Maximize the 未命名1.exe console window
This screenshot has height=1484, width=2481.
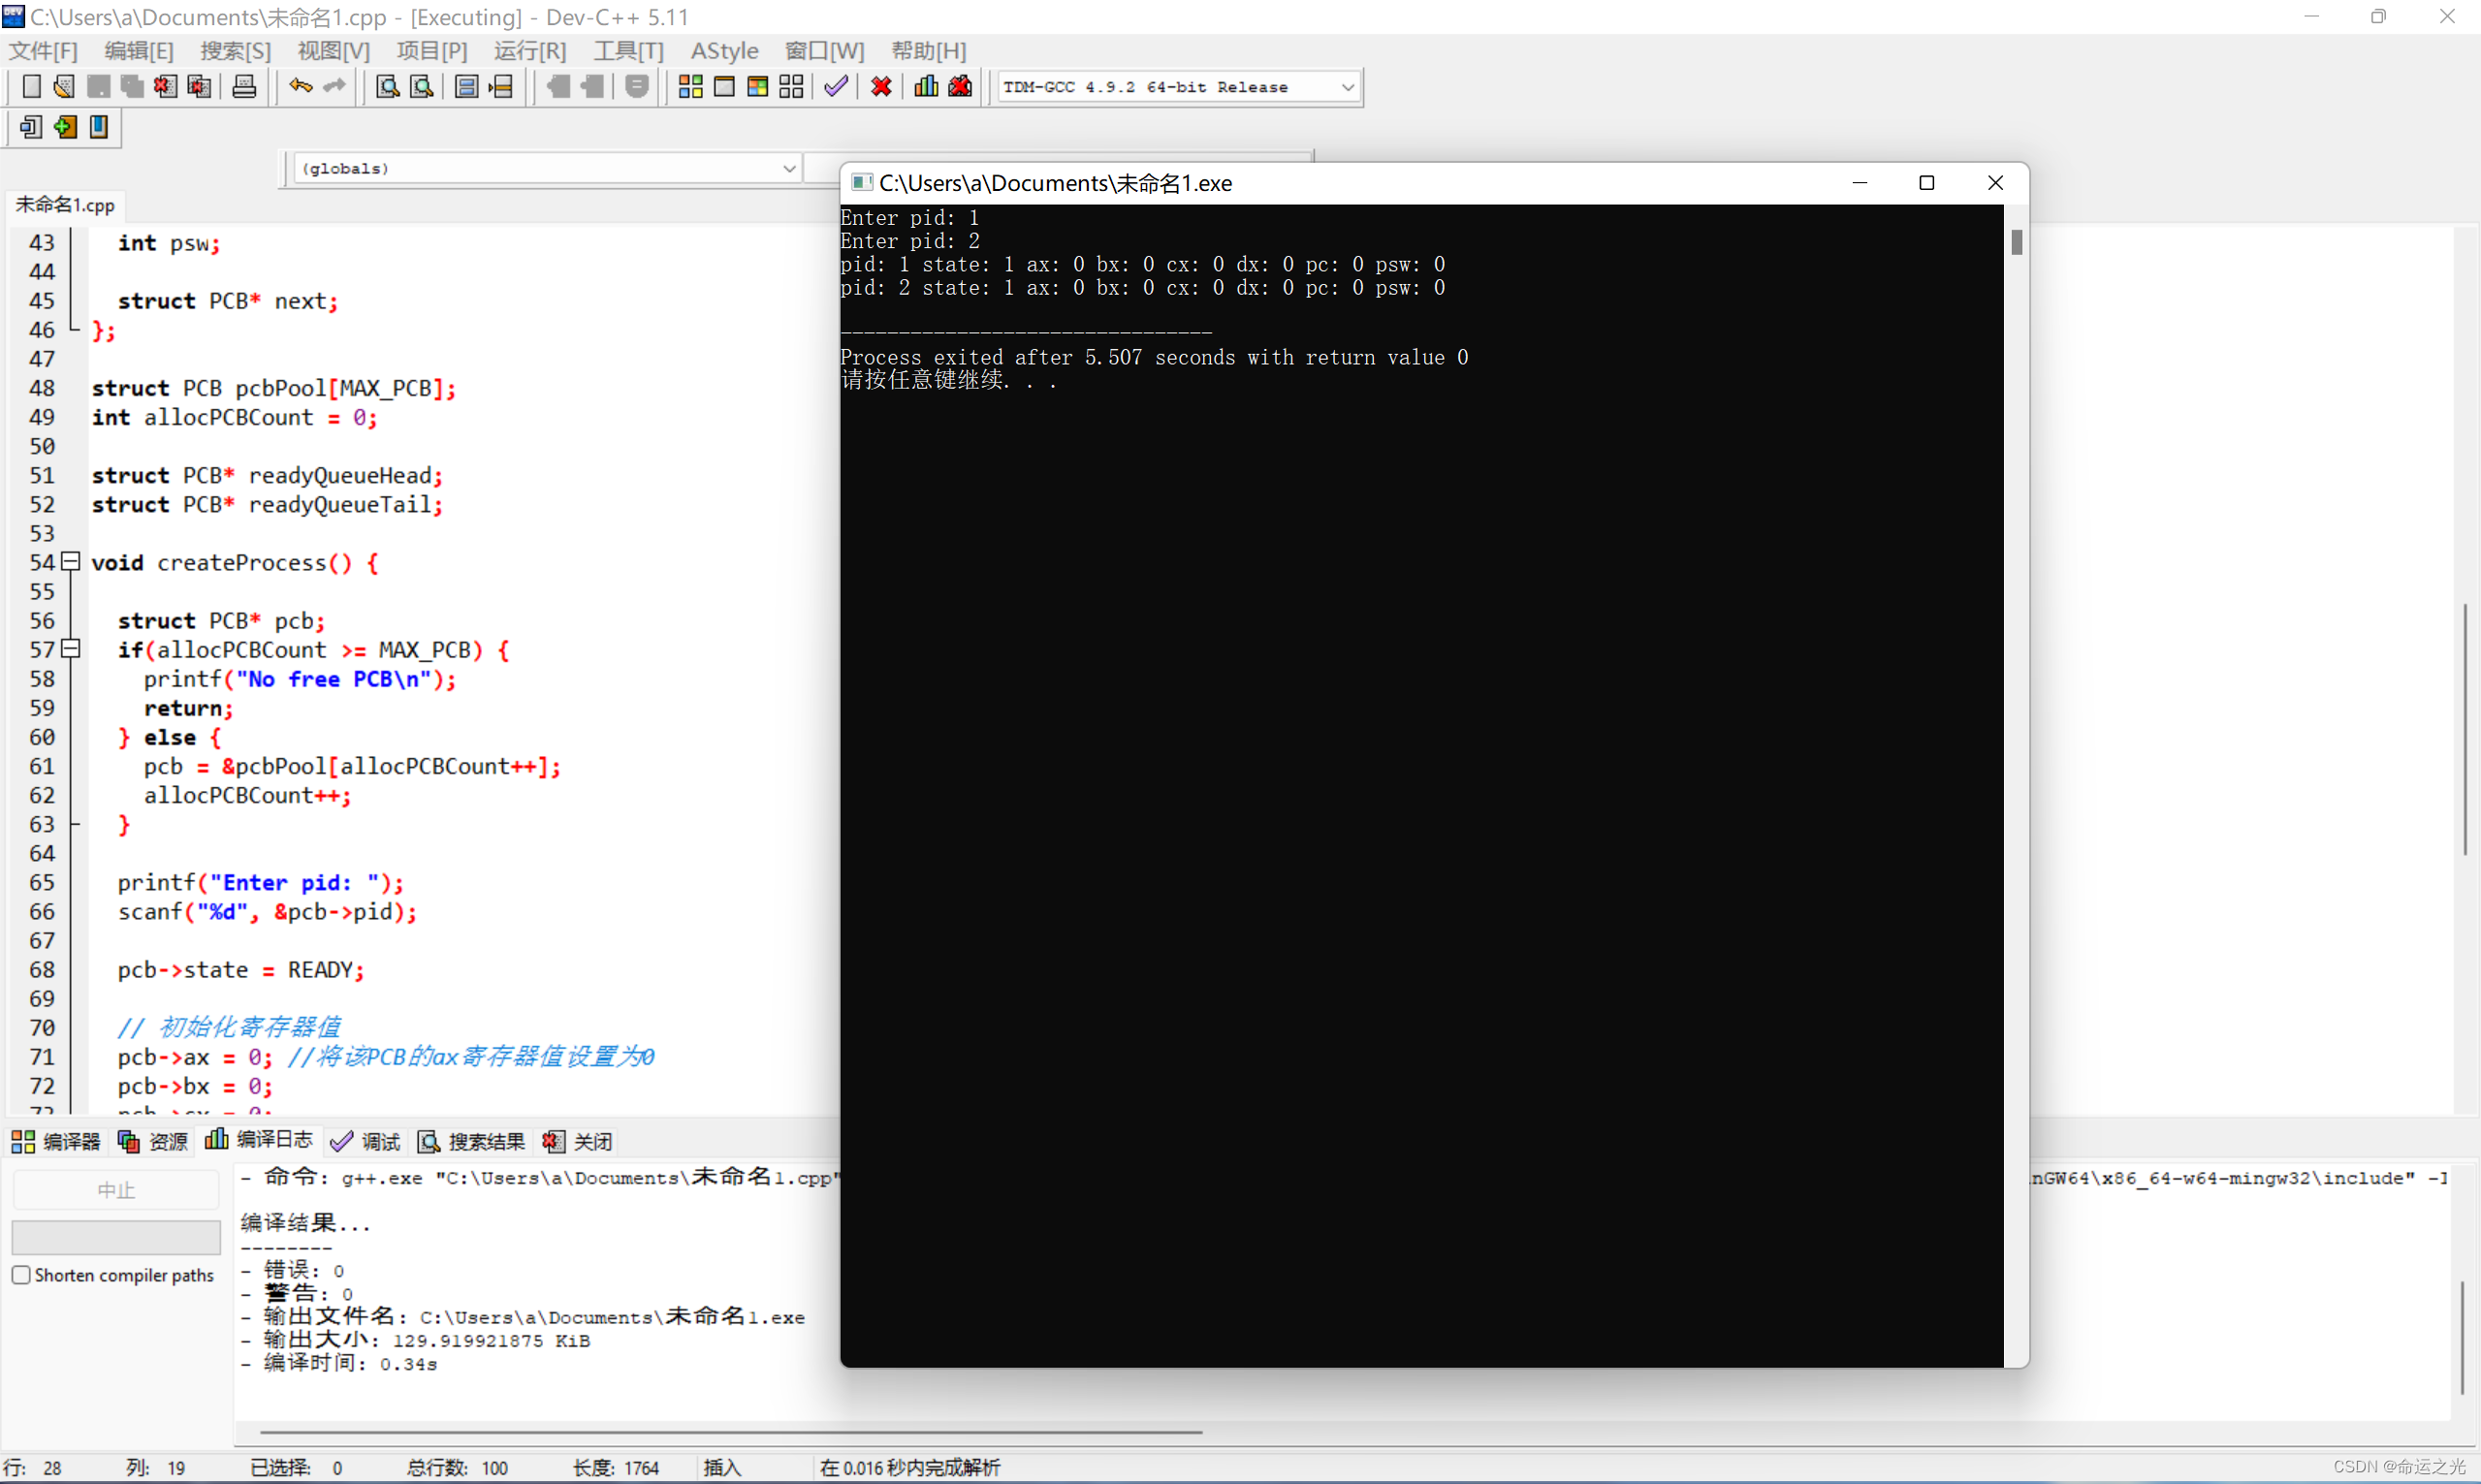[x=1927, y=183]
